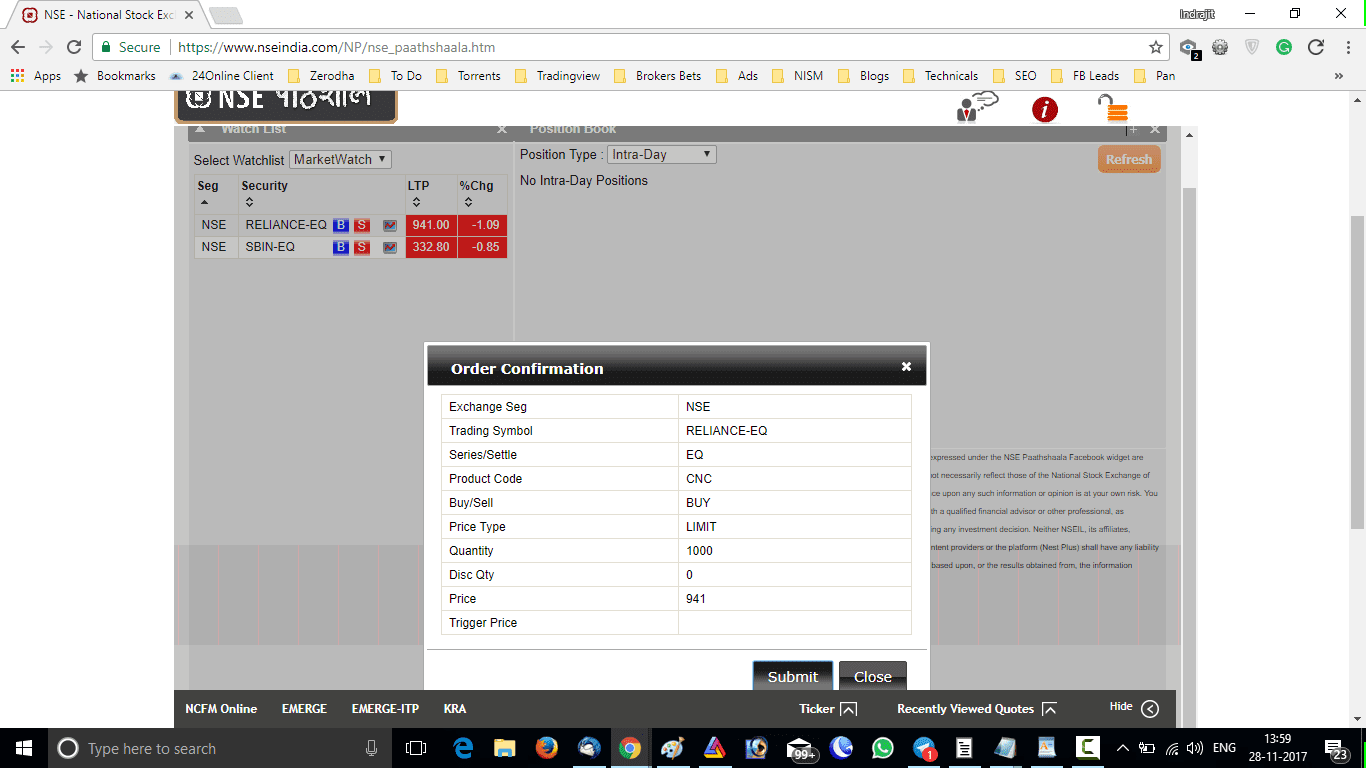Sort watchlist by %Chg column arrows
Screen dimensions: 1366x768
coord(468,203)
